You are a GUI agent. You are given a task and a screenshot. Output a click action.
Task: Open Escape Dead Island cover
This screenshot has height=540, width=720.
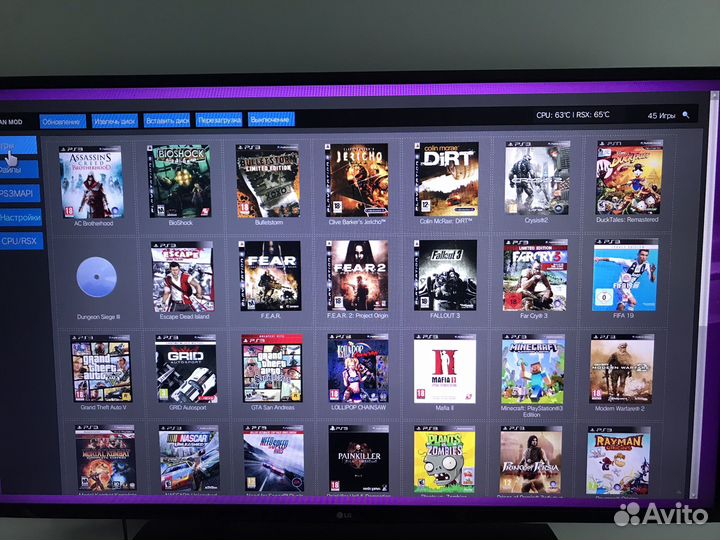point(183,277)
